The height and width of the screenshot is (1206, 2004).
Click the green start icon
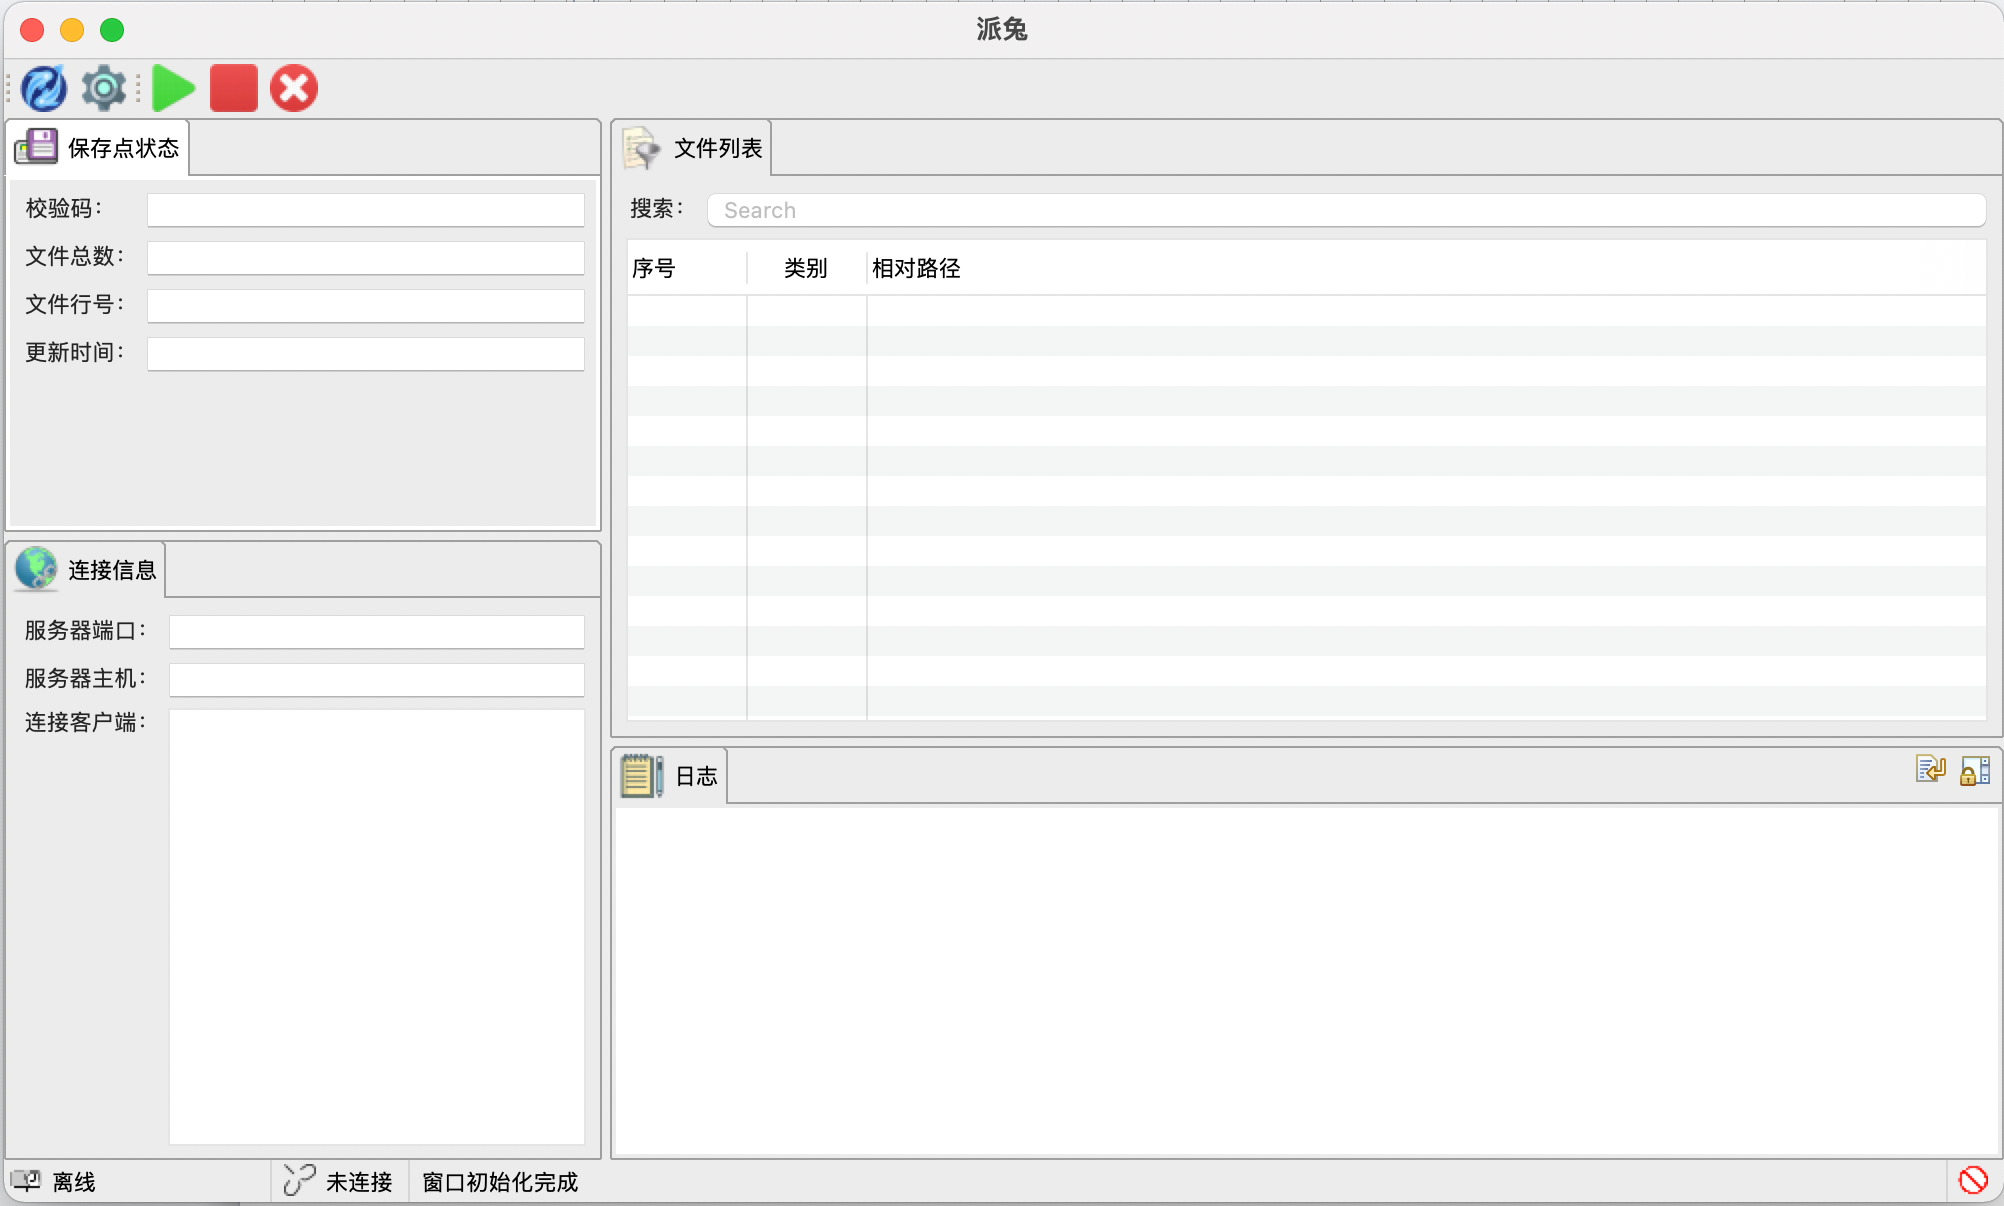(x=172, y=88)
